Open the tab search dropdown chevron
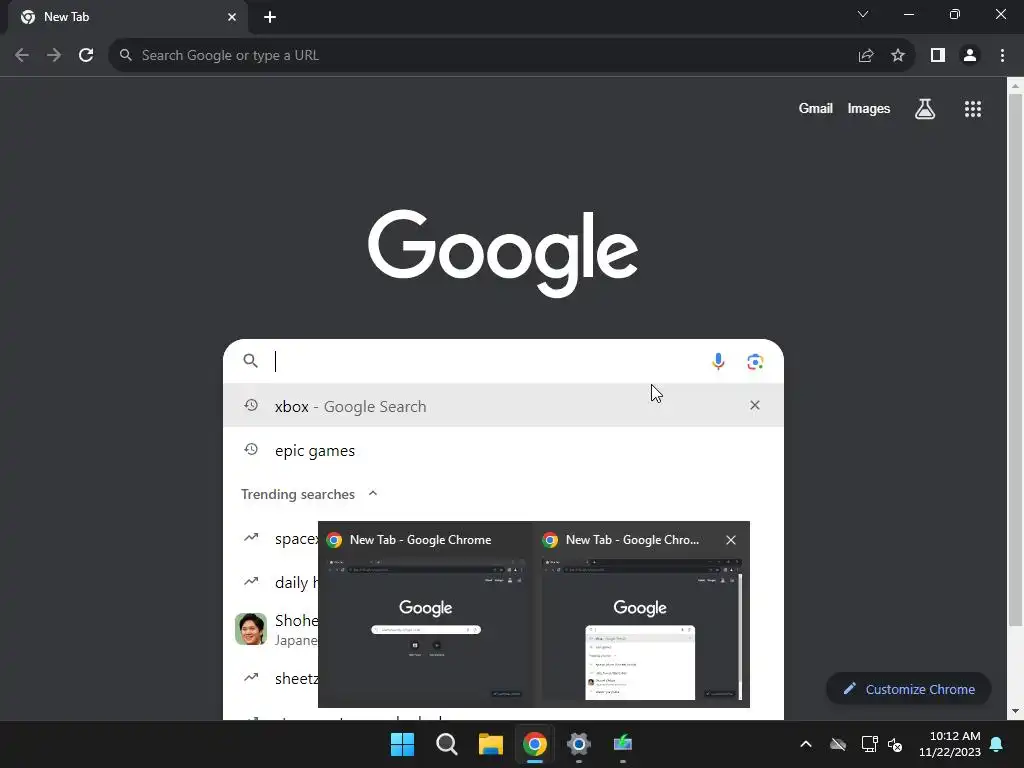Viewport: 1024px width, 768px height. pos(863,14)
